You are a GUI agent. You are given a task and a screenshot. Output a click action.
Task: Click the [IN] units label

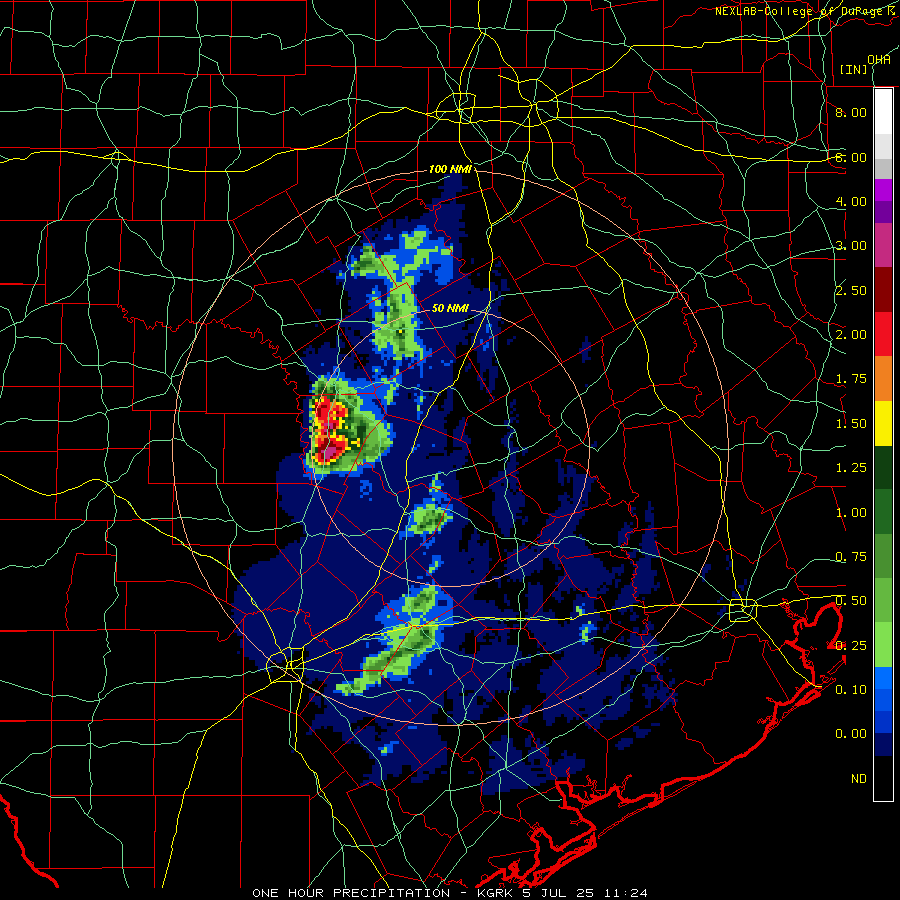(853, 69)
